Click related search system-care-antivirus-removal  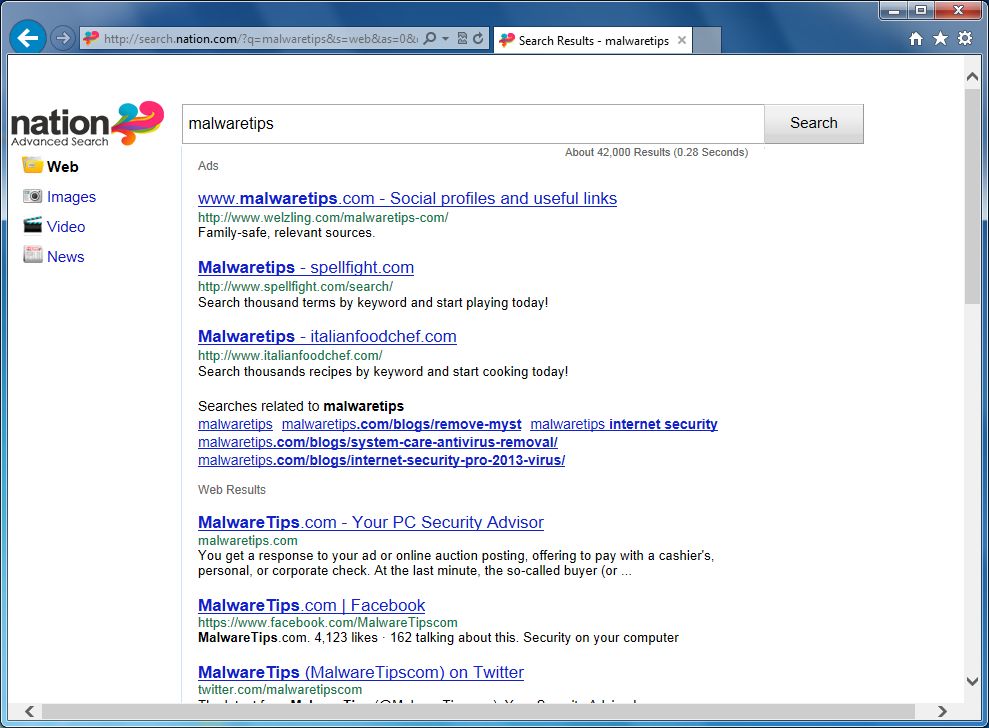coord(378,442)
